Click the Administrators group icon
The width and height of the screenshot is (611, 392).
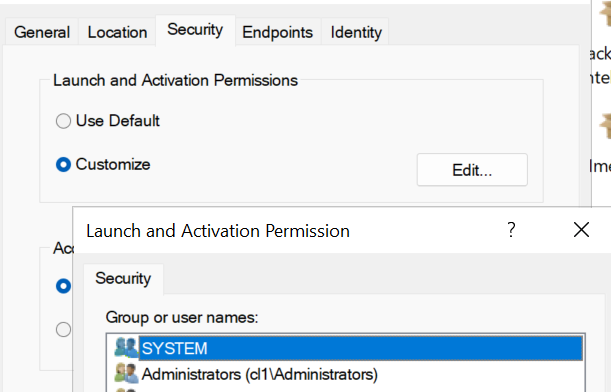126,373
